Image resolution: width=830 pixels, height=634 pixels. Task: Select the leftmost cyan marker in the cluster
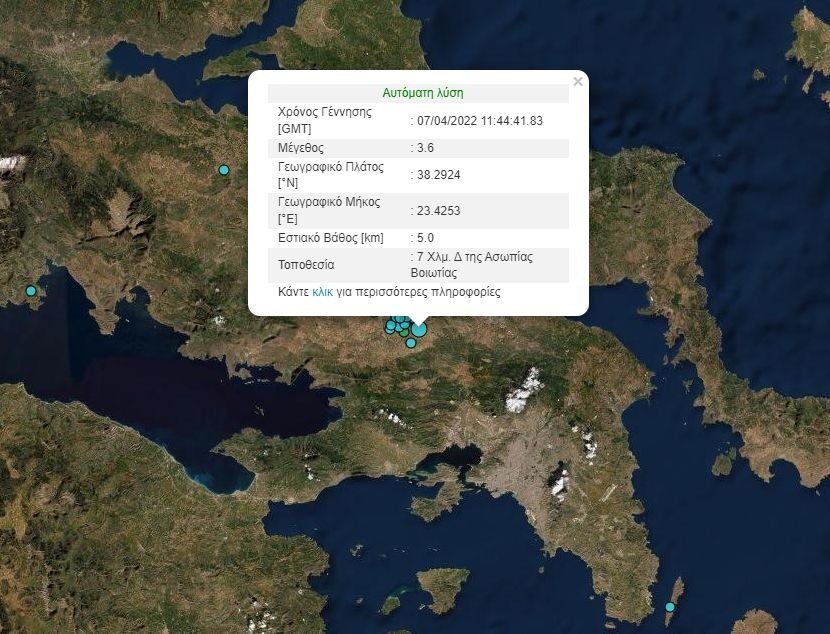(390, 327)
